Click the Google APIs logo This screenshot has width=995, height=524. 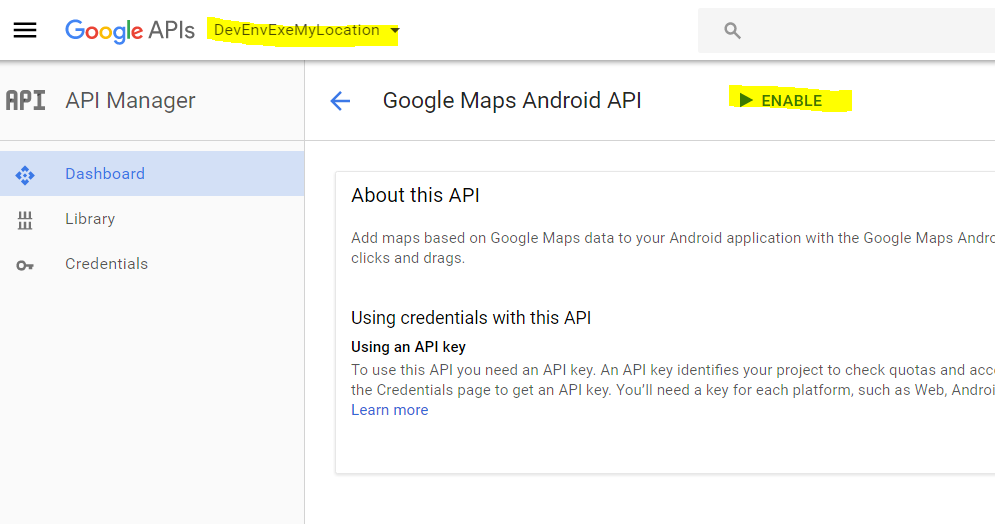tap(130, 30)
